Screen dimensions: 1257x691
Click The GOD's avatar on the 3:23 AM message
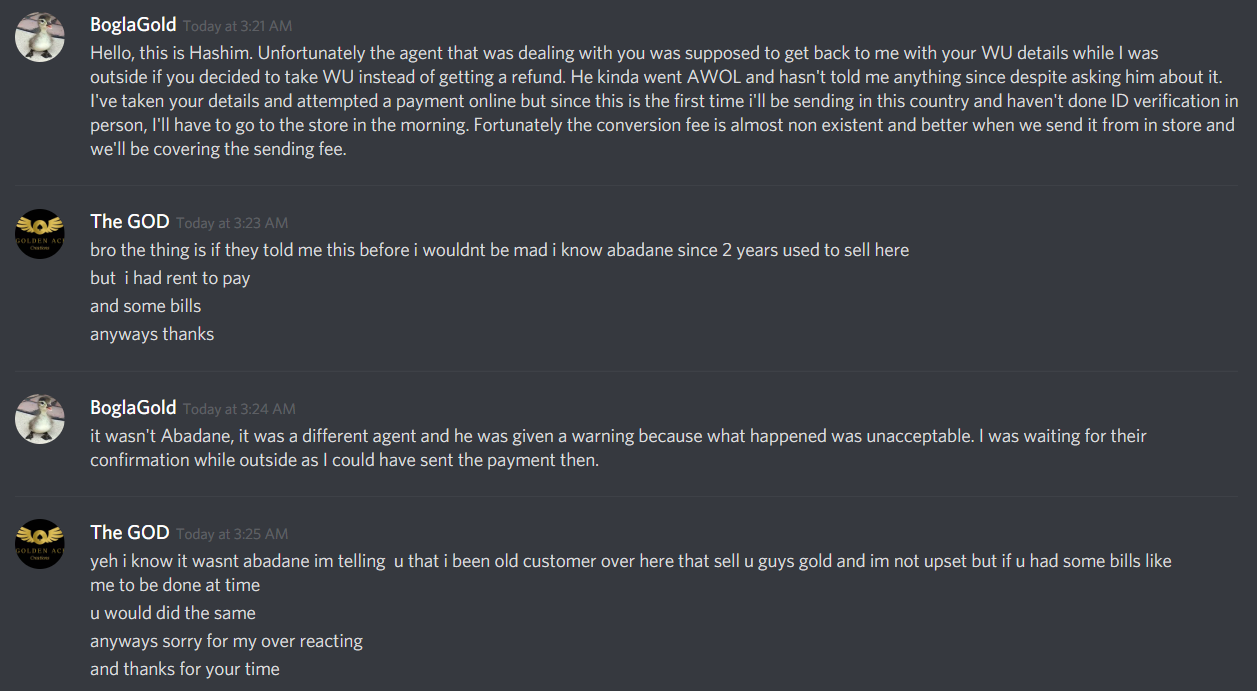[x=40, y=234]
